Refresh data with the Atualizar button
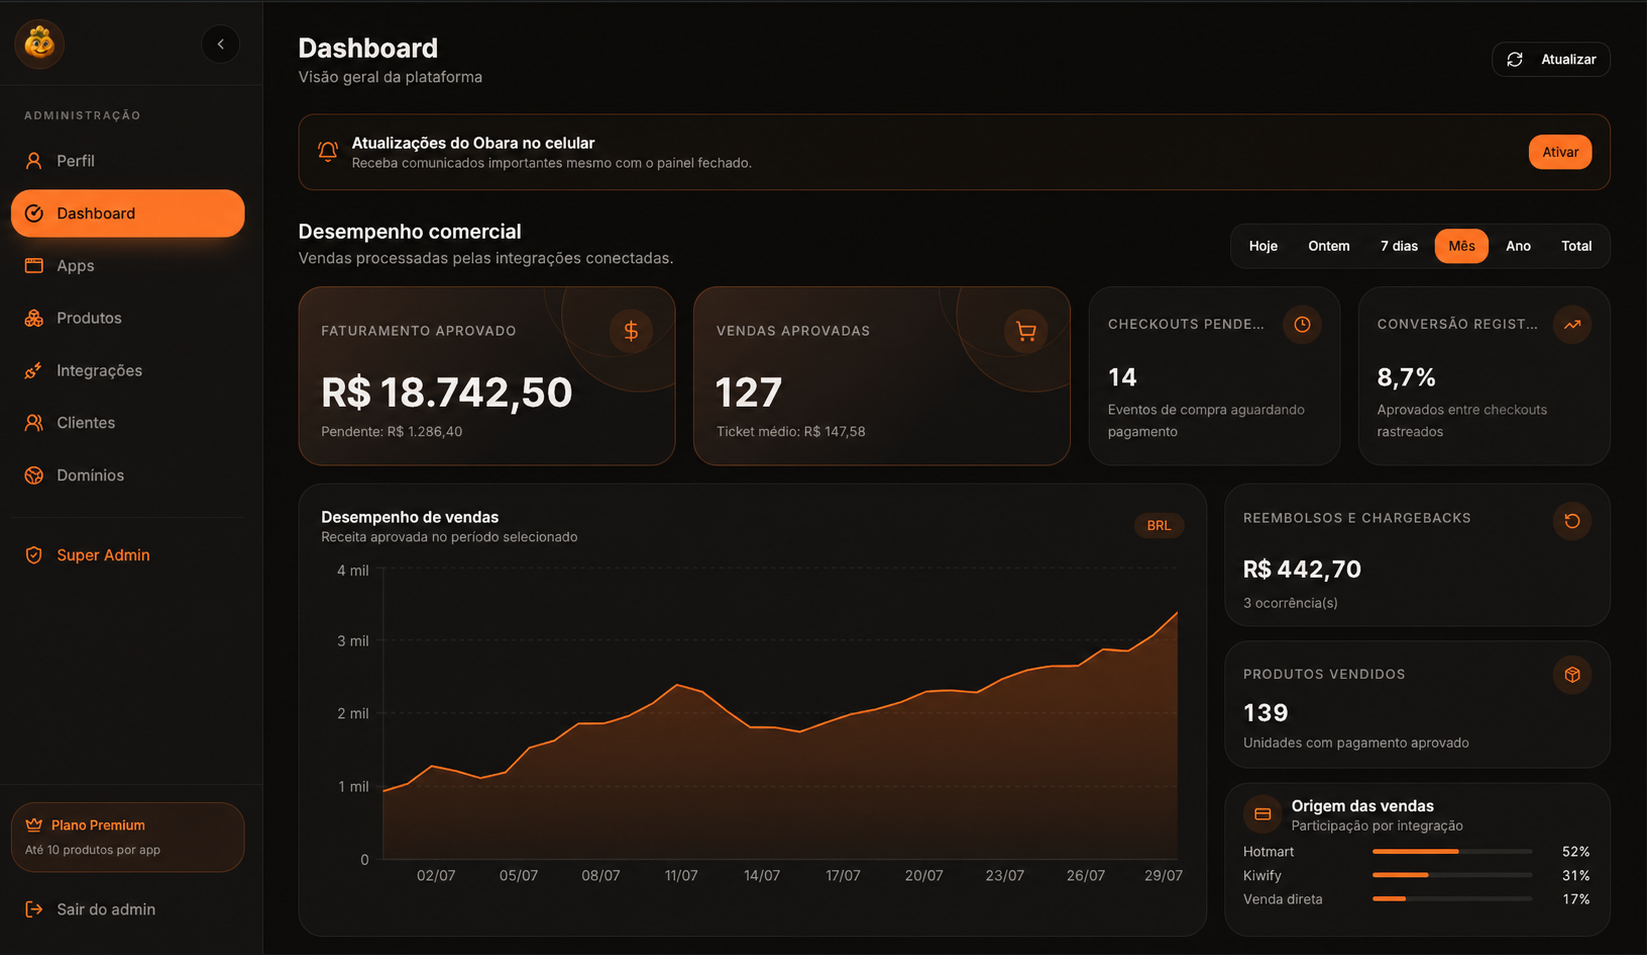 tap(1551, 59)
